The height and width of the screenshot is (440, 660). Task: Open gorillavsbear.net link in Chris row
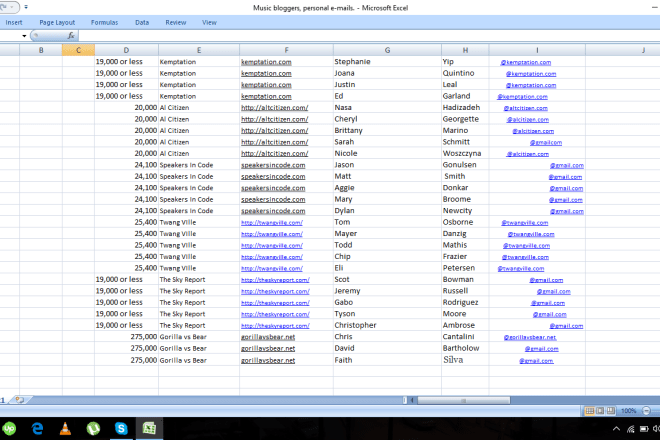point(268,337)
